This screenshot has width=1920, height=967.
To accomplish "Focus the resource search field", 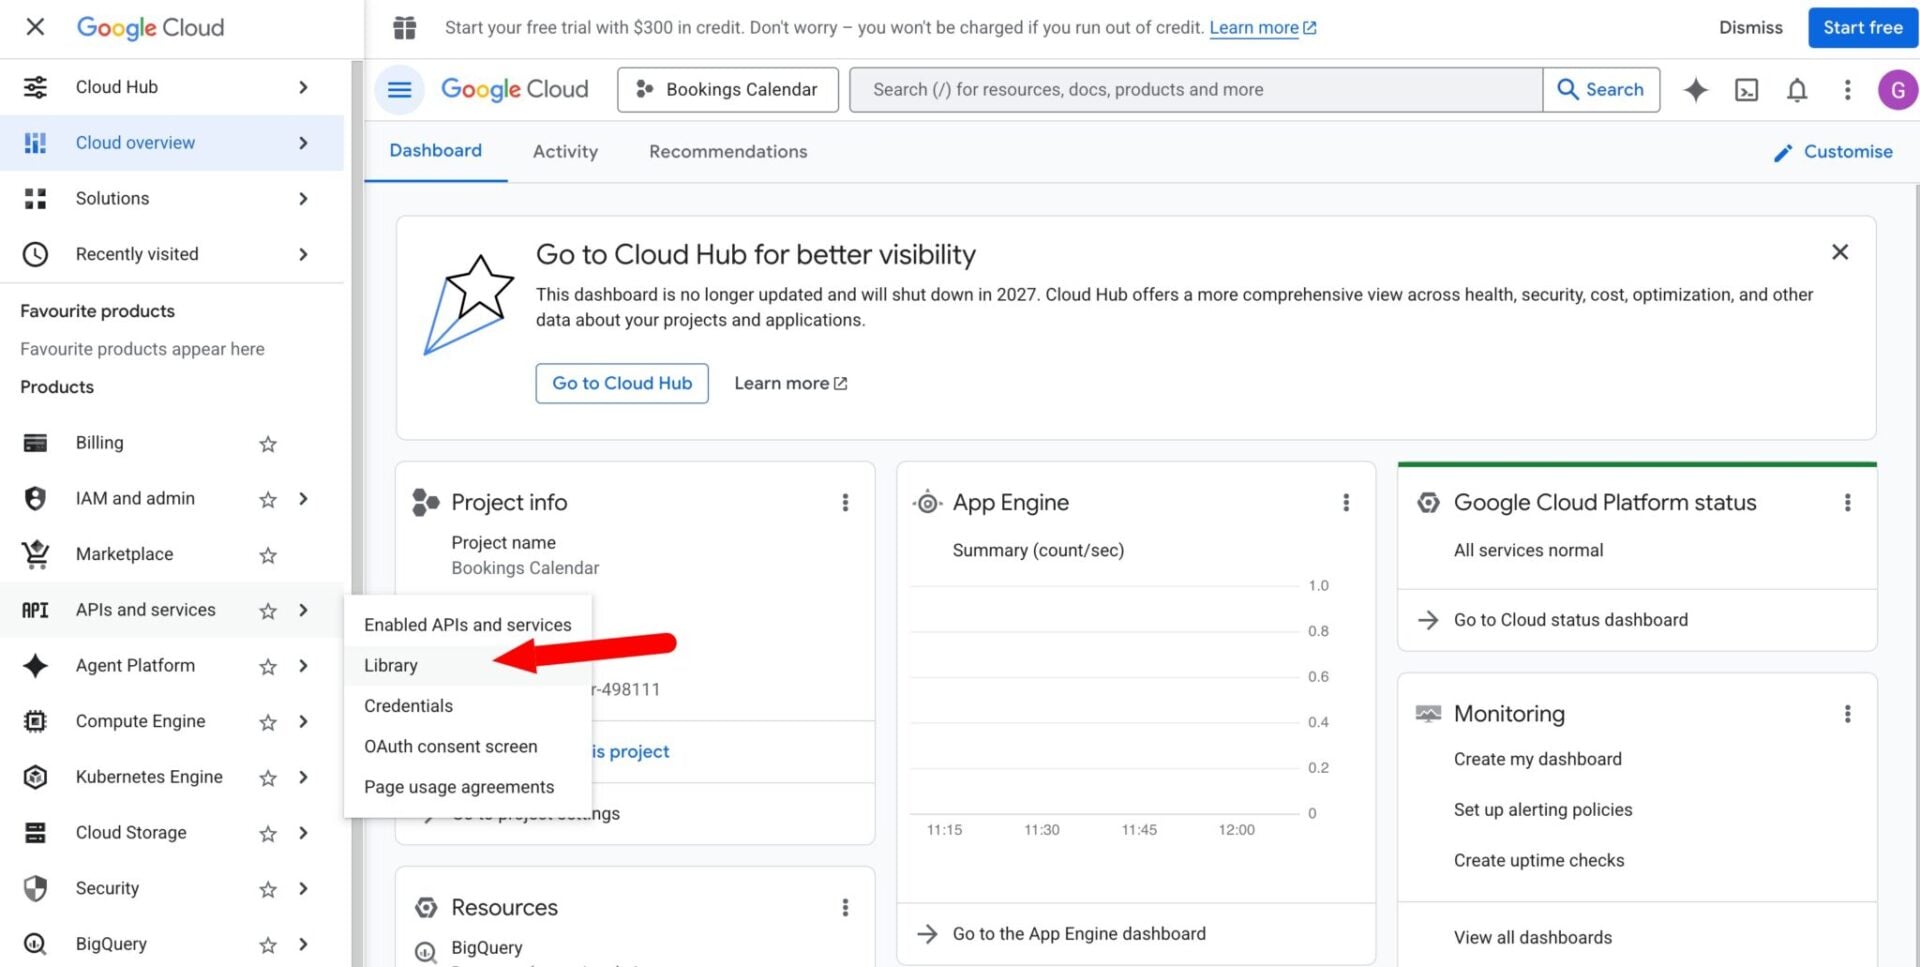I will pyautogui.click(x=1196, y=90).
